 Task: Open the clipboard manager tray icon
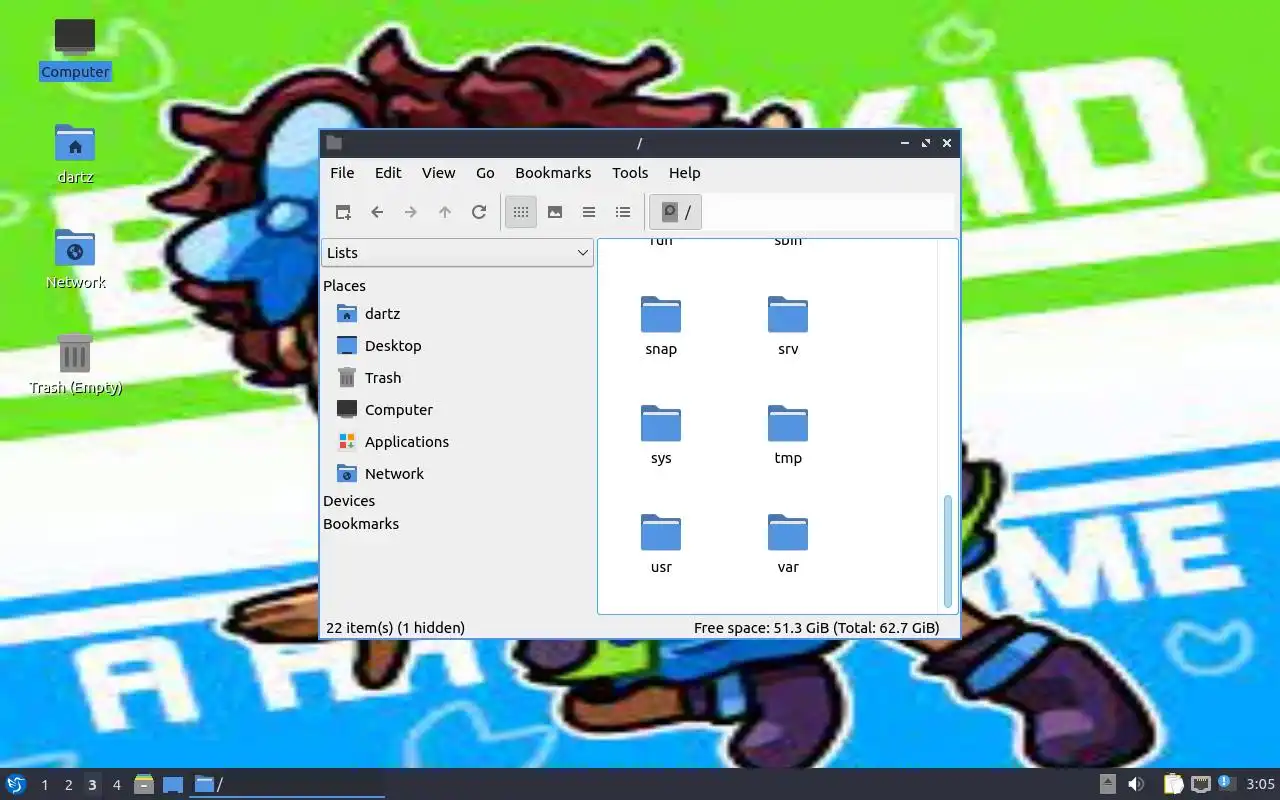coord(1174,784)
